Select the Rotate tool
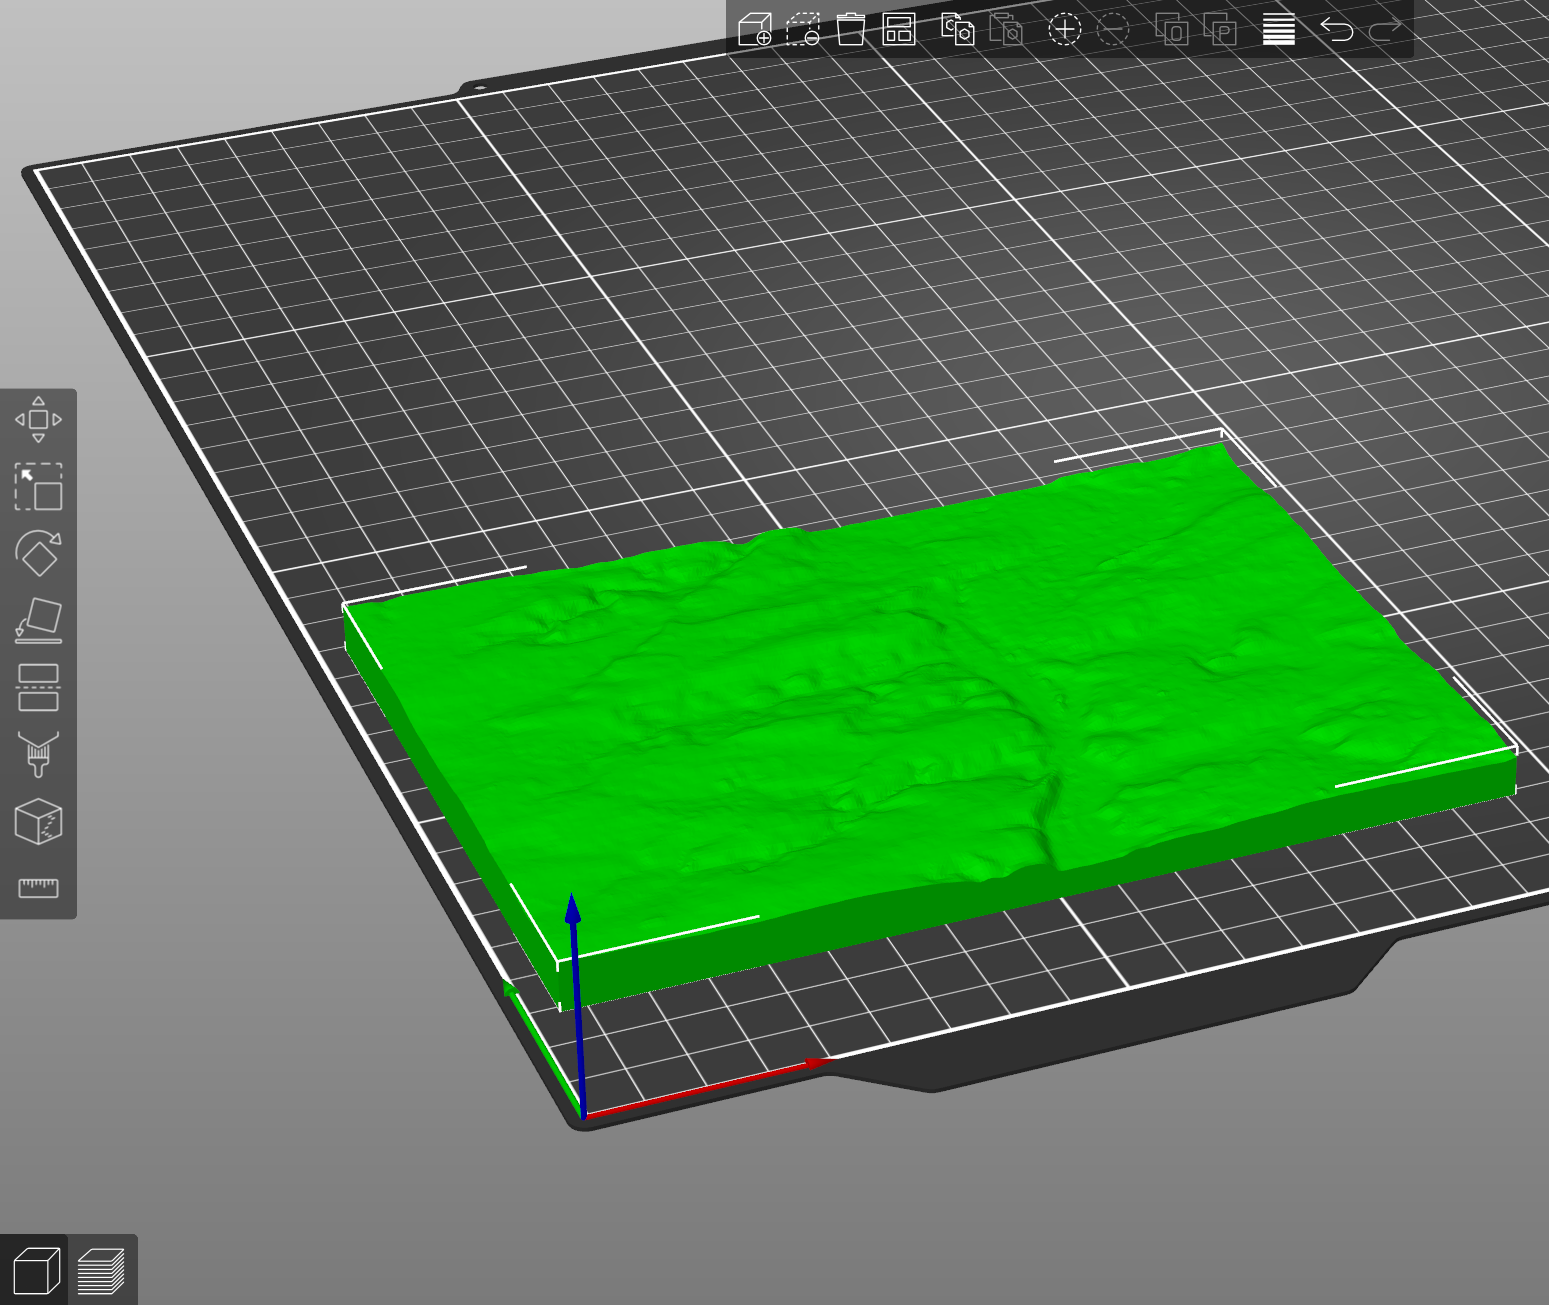1549x1305 pixels. [x=38, y=554]
